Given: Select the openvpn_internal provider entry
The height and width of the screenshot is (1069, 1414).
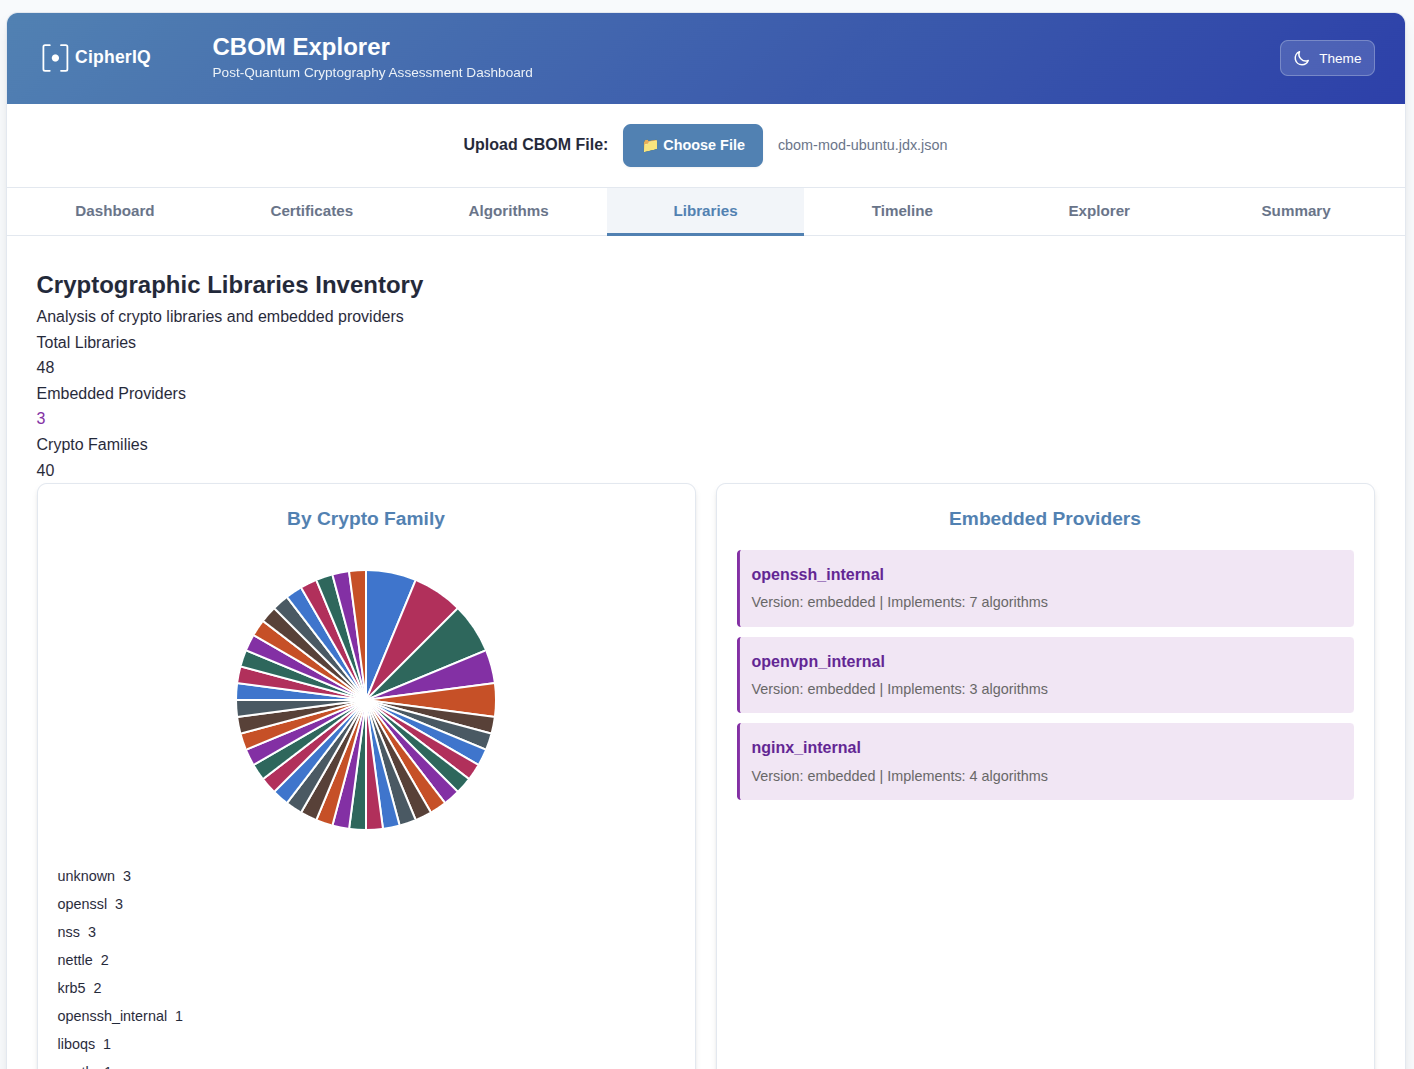Looking at the screenshot, I should point(1045,675).
